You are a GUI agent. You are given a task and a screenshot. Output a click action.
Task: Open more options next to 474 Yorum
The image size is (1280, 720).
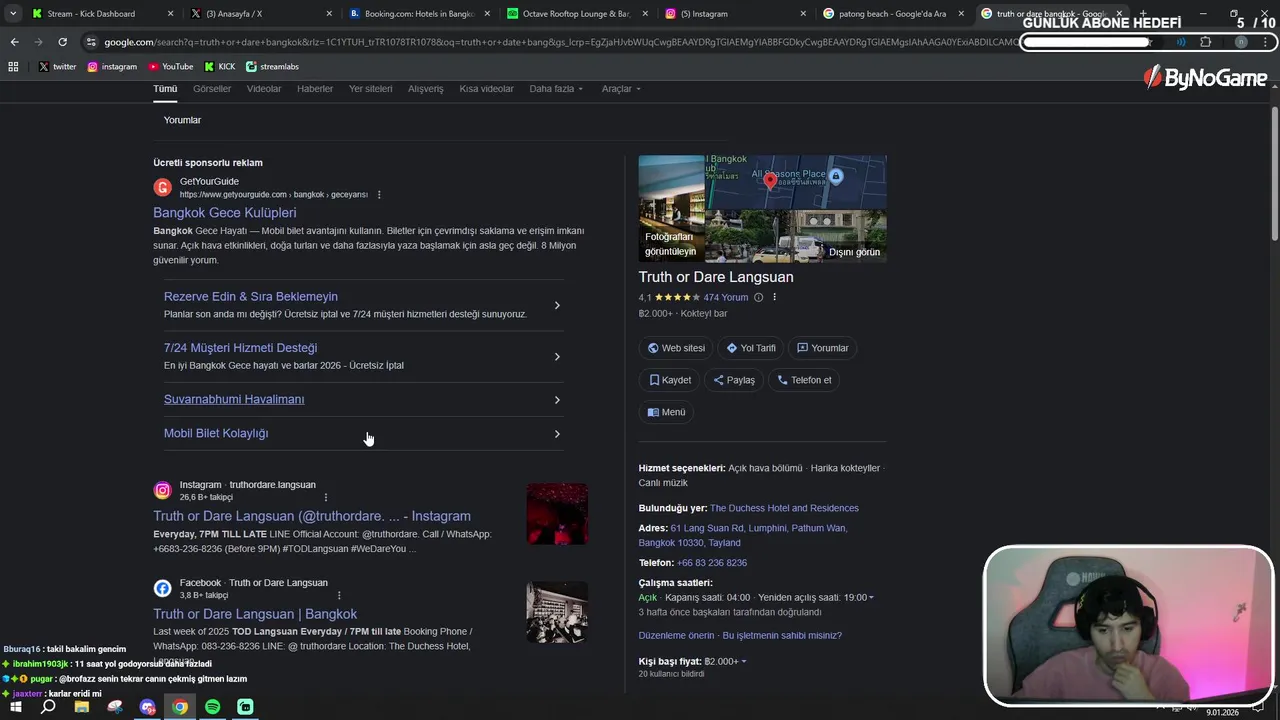[774, 297]
